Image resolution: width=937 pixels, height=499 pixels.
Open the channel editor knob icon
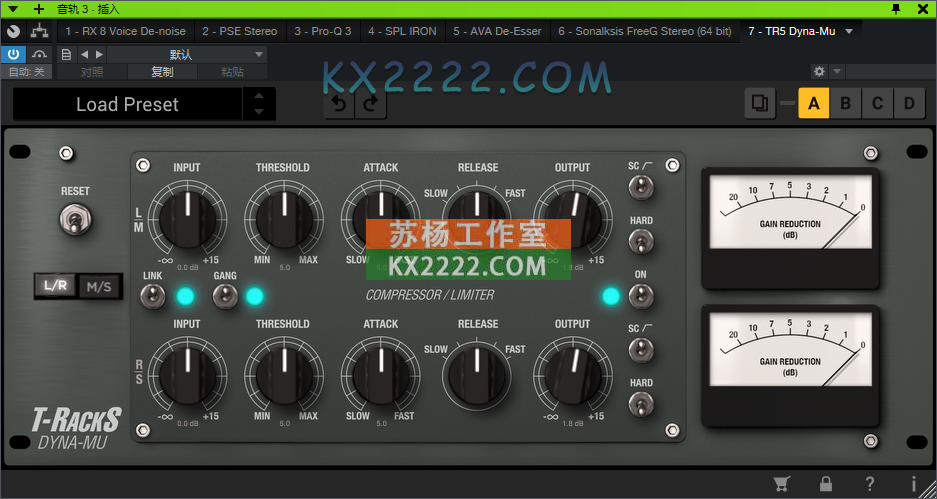[x=13, y=30]
